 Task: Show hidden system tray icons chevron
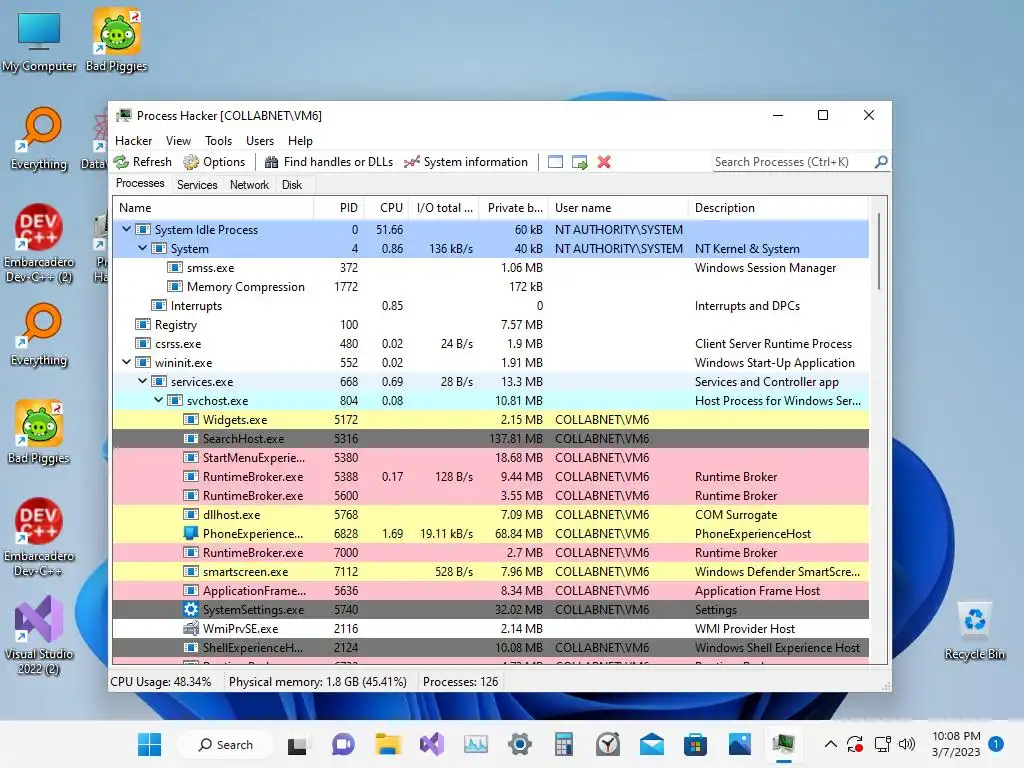(831, 744)
